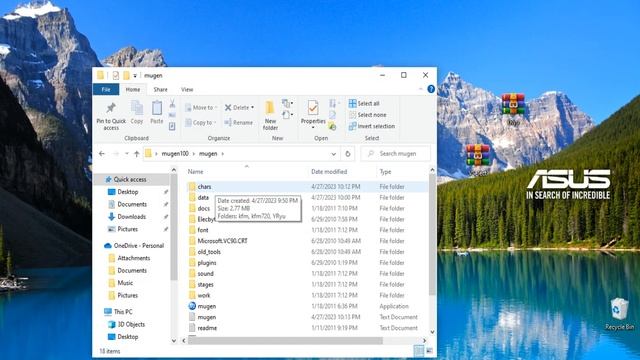Open the Easy access dropdown
Screen dimensions: 640x360
click(x=287, y=115)
